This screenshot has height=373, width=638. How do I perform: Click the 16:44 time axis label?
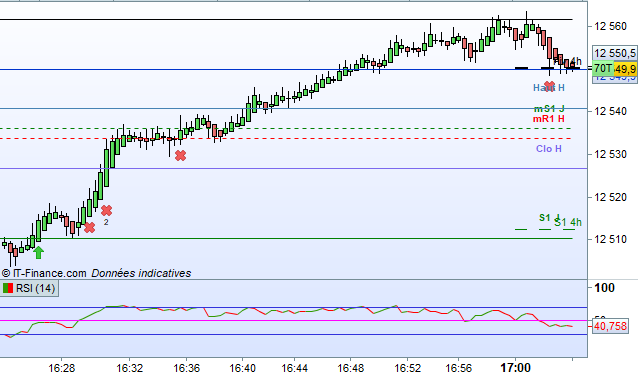[x=294, y=368]
